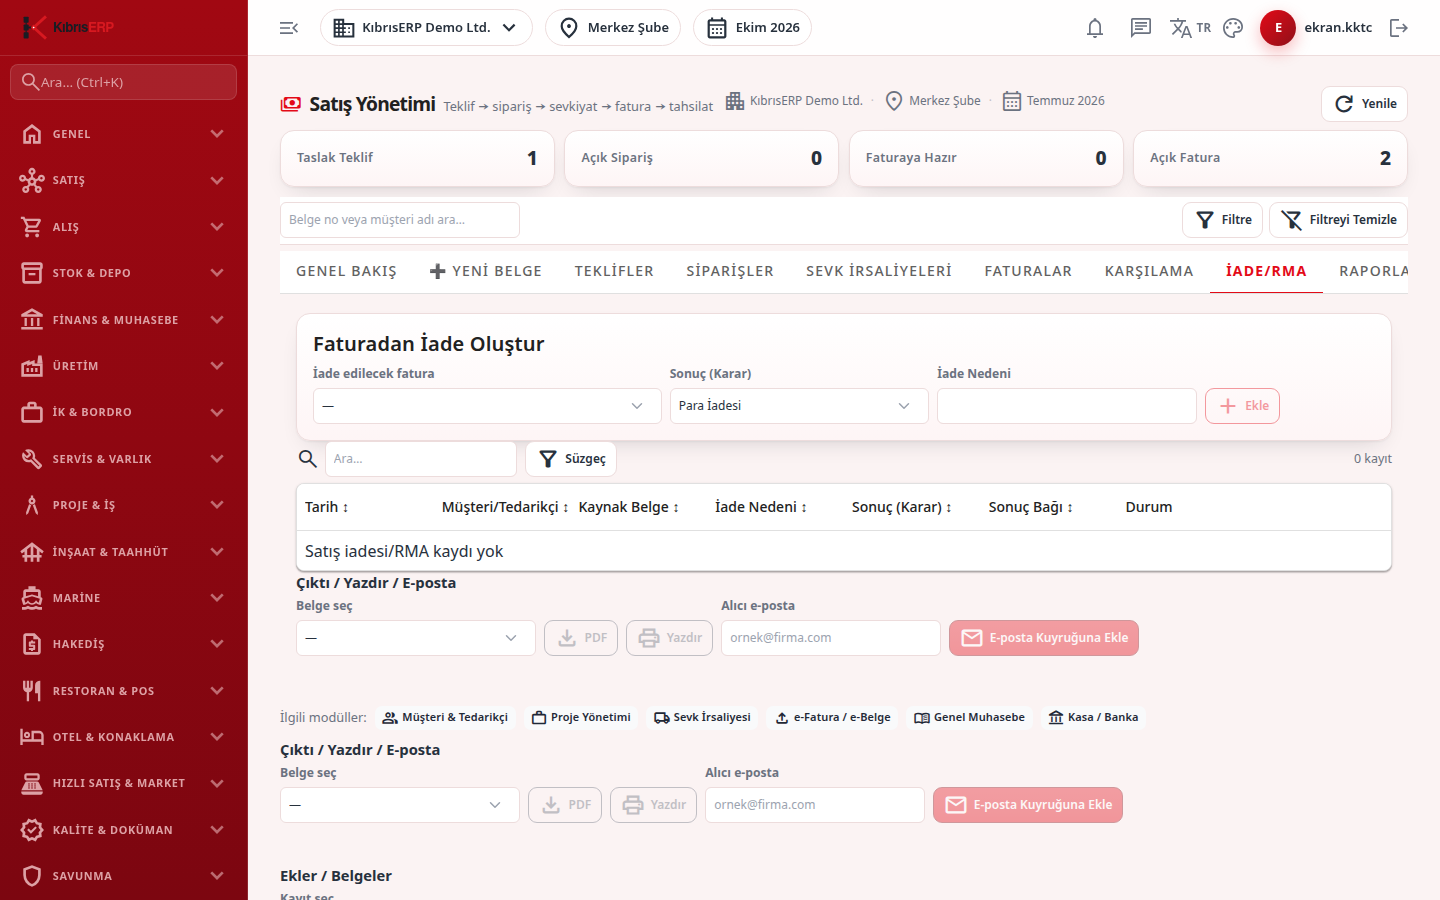The width and height of the screenshot is (1440, 900).
Task: Click the Açık Fatura summary card
Action: [1270, 158]
